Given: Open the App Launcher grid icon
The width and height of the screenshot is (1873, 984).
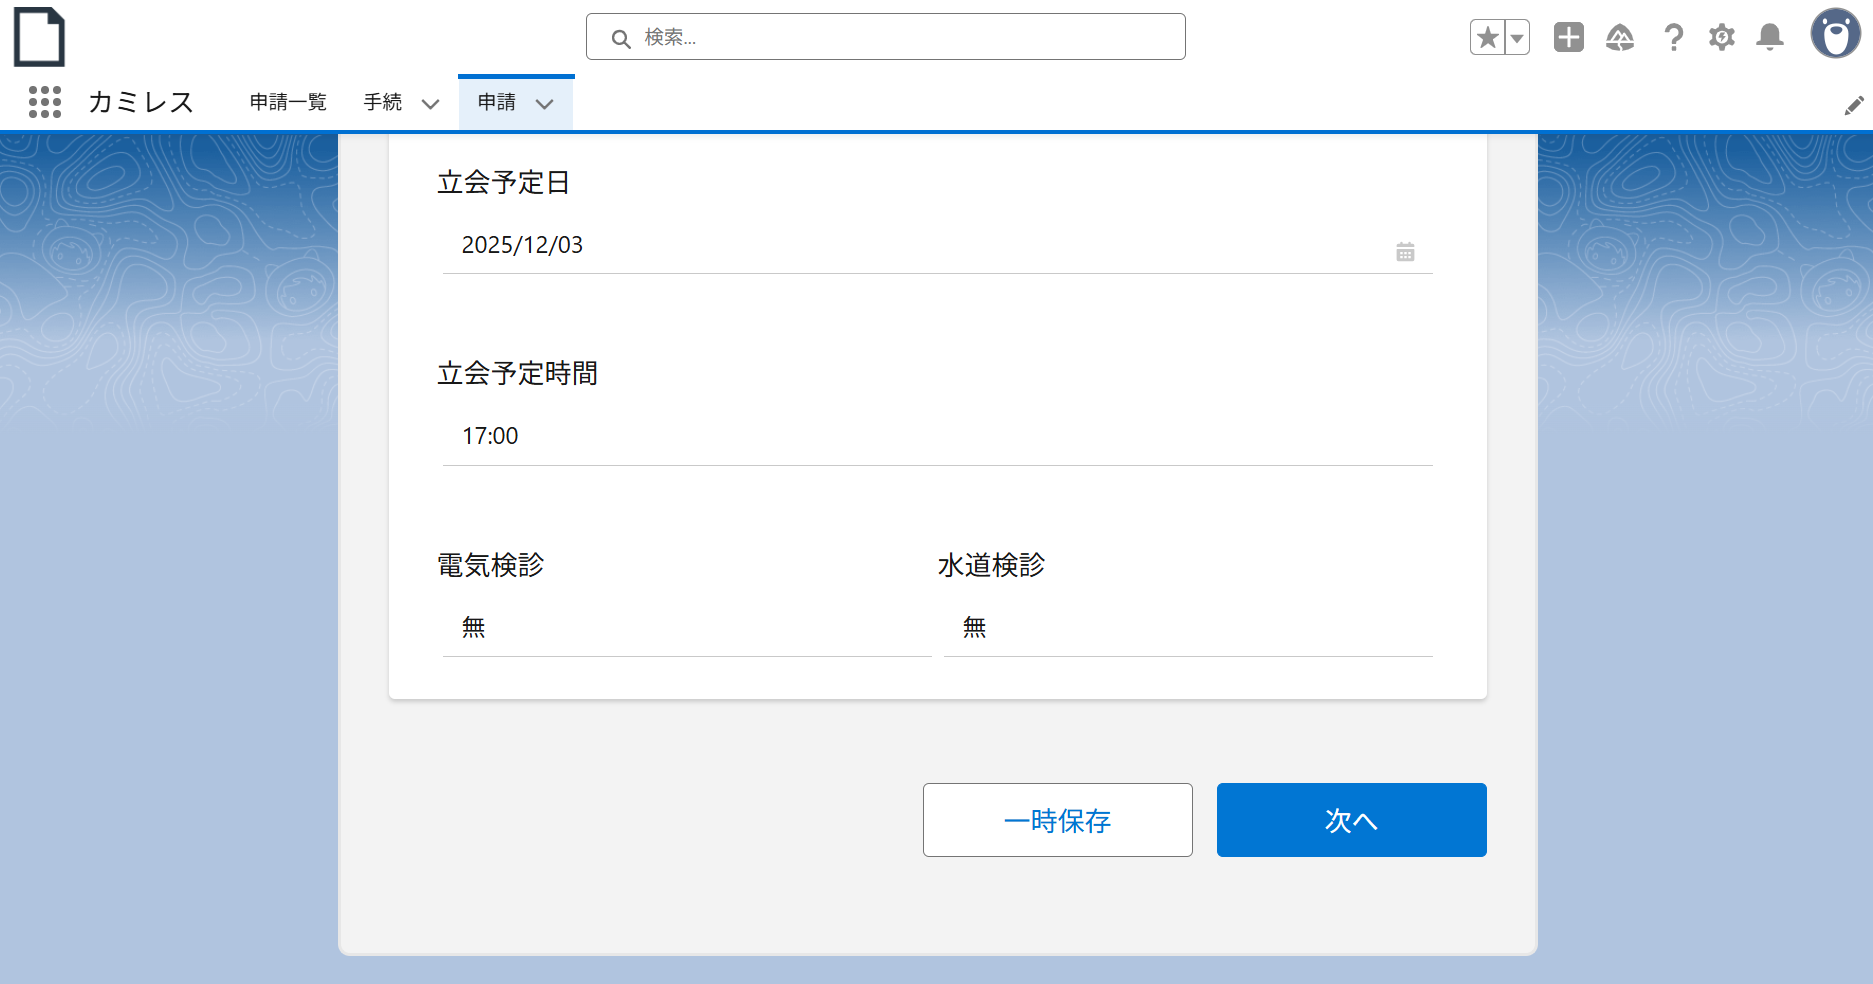Looking at the screenshot, I should 45,102.
